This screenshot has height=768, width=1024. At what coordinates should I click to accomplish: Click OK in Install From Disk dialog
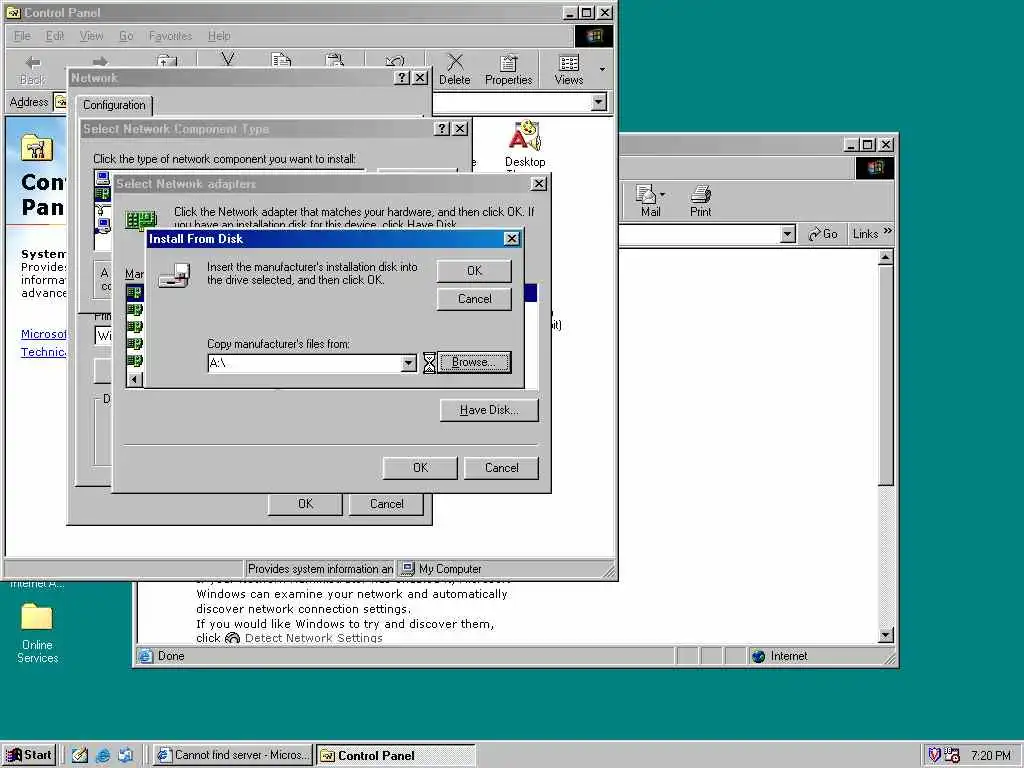[474, 270]
